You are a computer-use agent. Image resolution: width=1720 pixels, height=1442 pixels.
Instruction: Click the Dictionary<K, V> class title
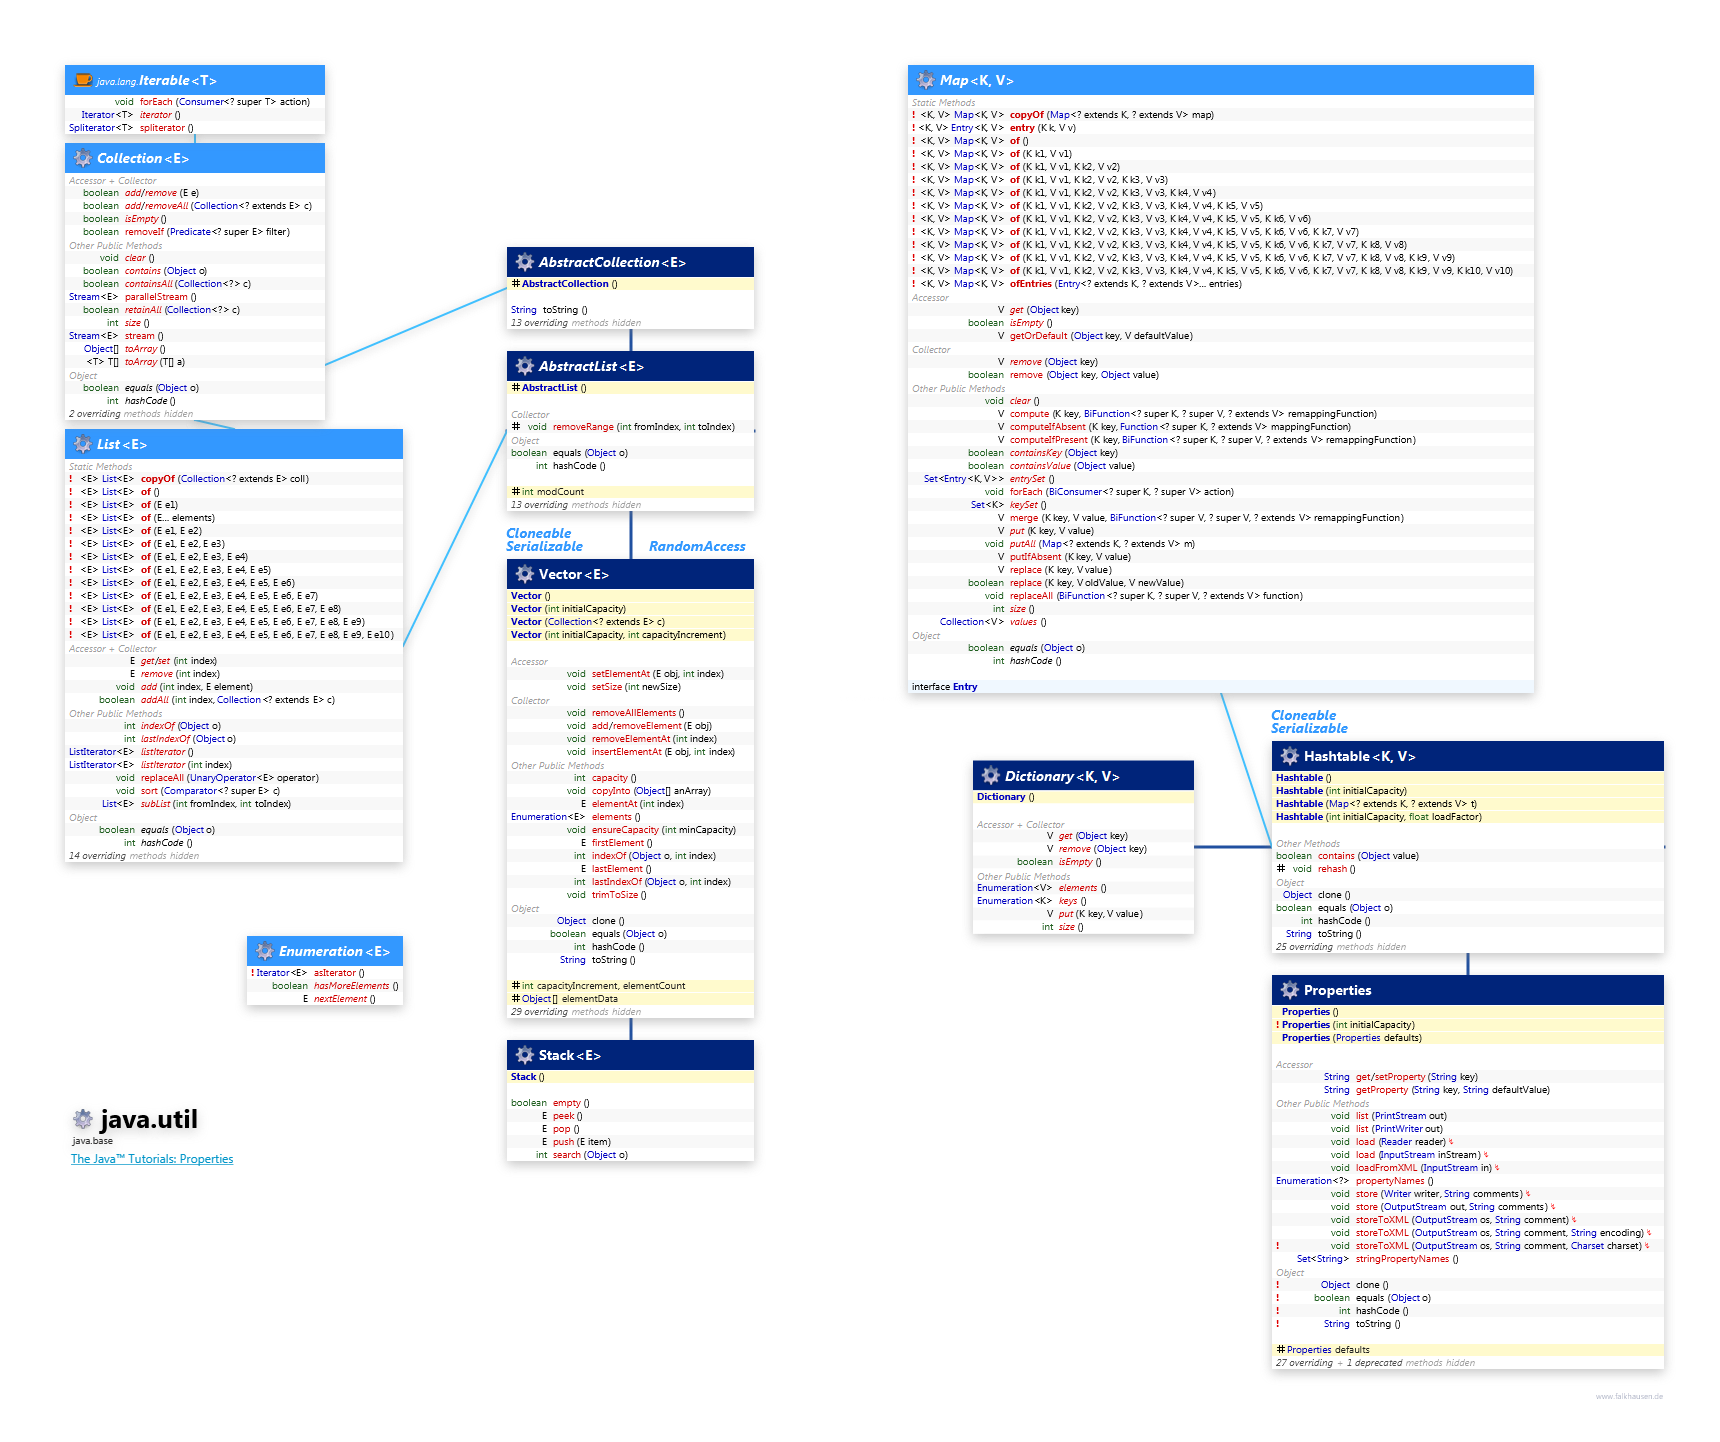(x=1062, y=776)
